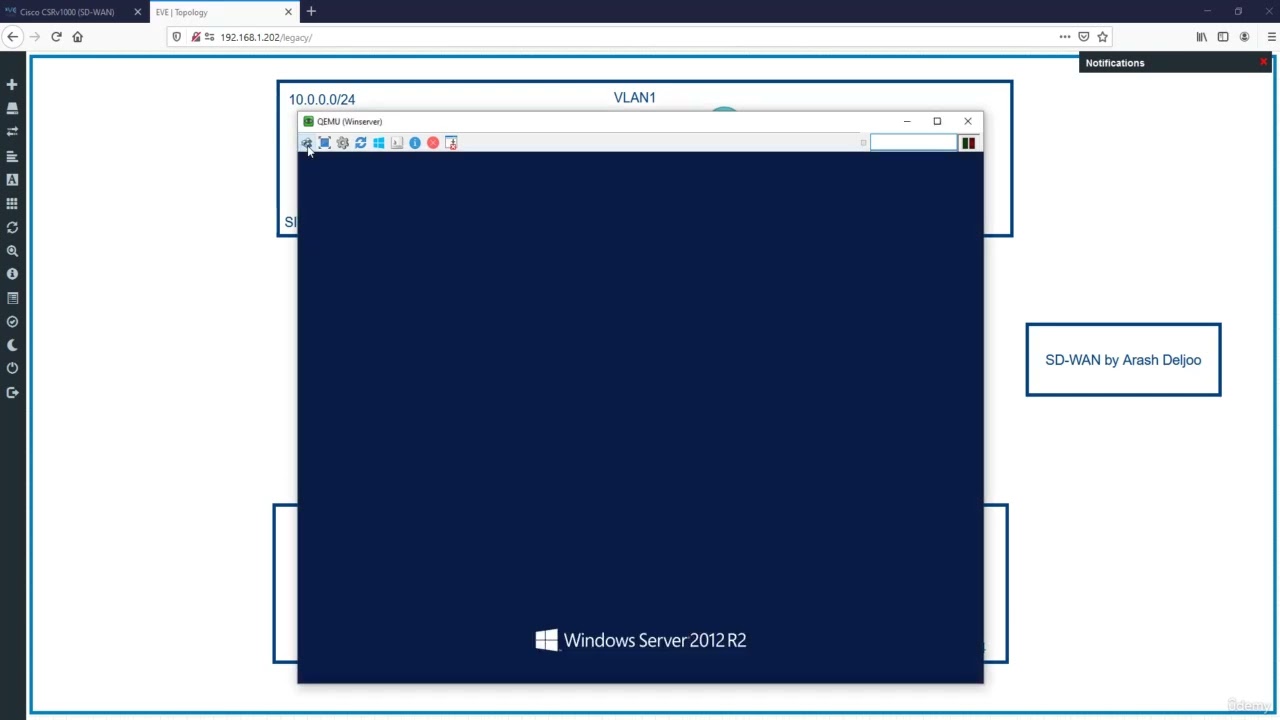Screen dimensions: 1280x720
Task: Click the new connection icon in QEMU toolbar
Action: point(307,143)
